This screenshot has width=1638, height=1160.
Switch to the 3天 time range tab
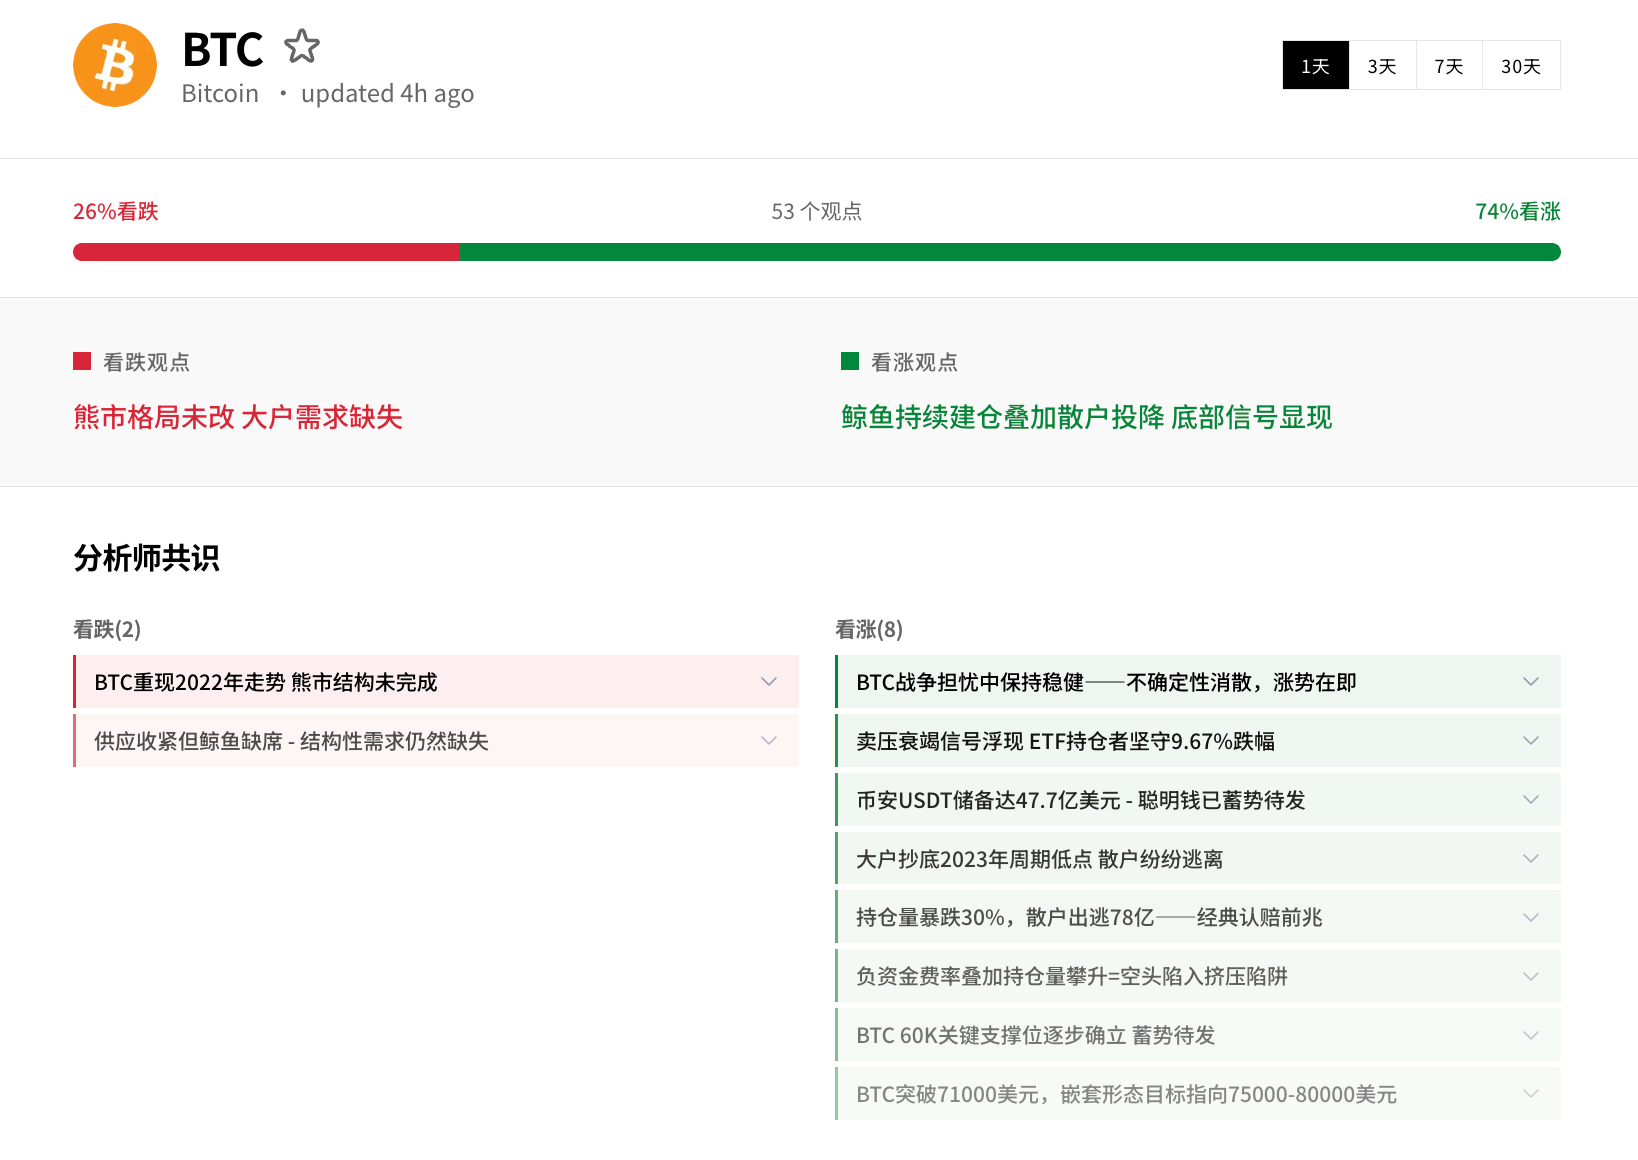pos(1382,66)
